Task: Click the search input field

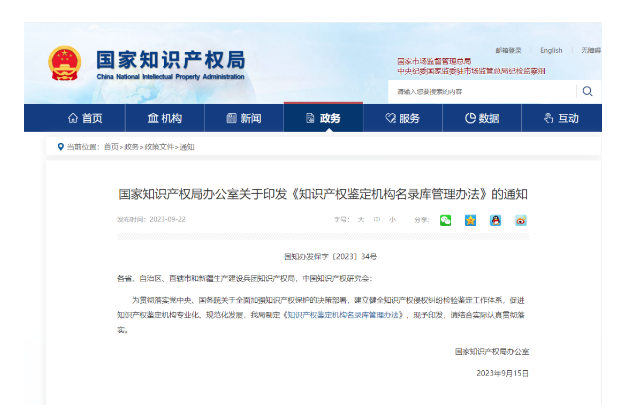Action: click(x=483, y=92)
